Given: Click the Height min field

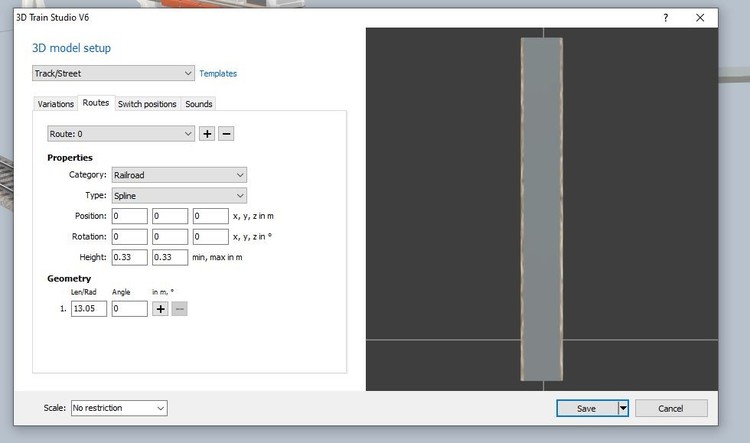Looking at the screenshot, I should coord(130,257).
